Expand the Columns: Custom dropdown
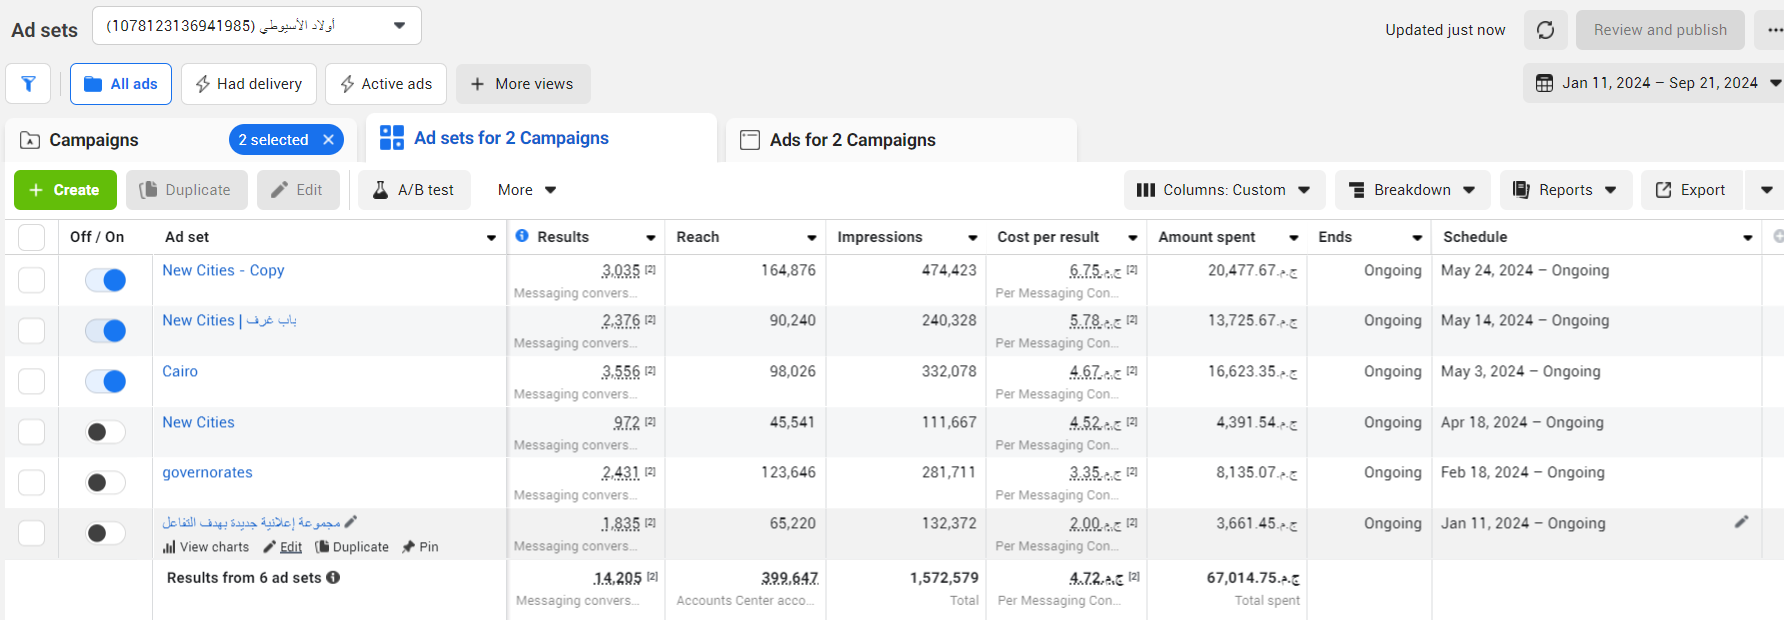The width and height of the screenshot is (1784, 620). click(x=1224, y=190)
